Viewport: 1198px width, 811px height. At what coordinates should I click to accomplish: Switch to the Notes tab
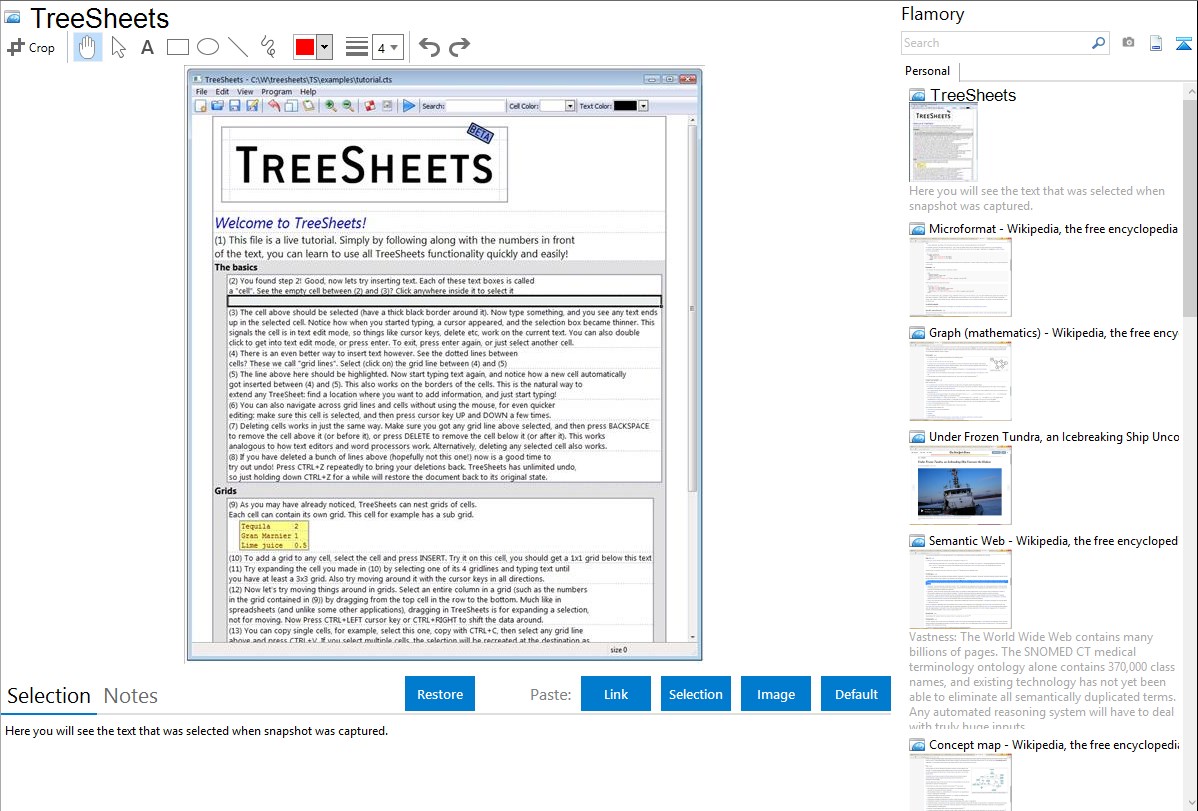pos(131,696)
